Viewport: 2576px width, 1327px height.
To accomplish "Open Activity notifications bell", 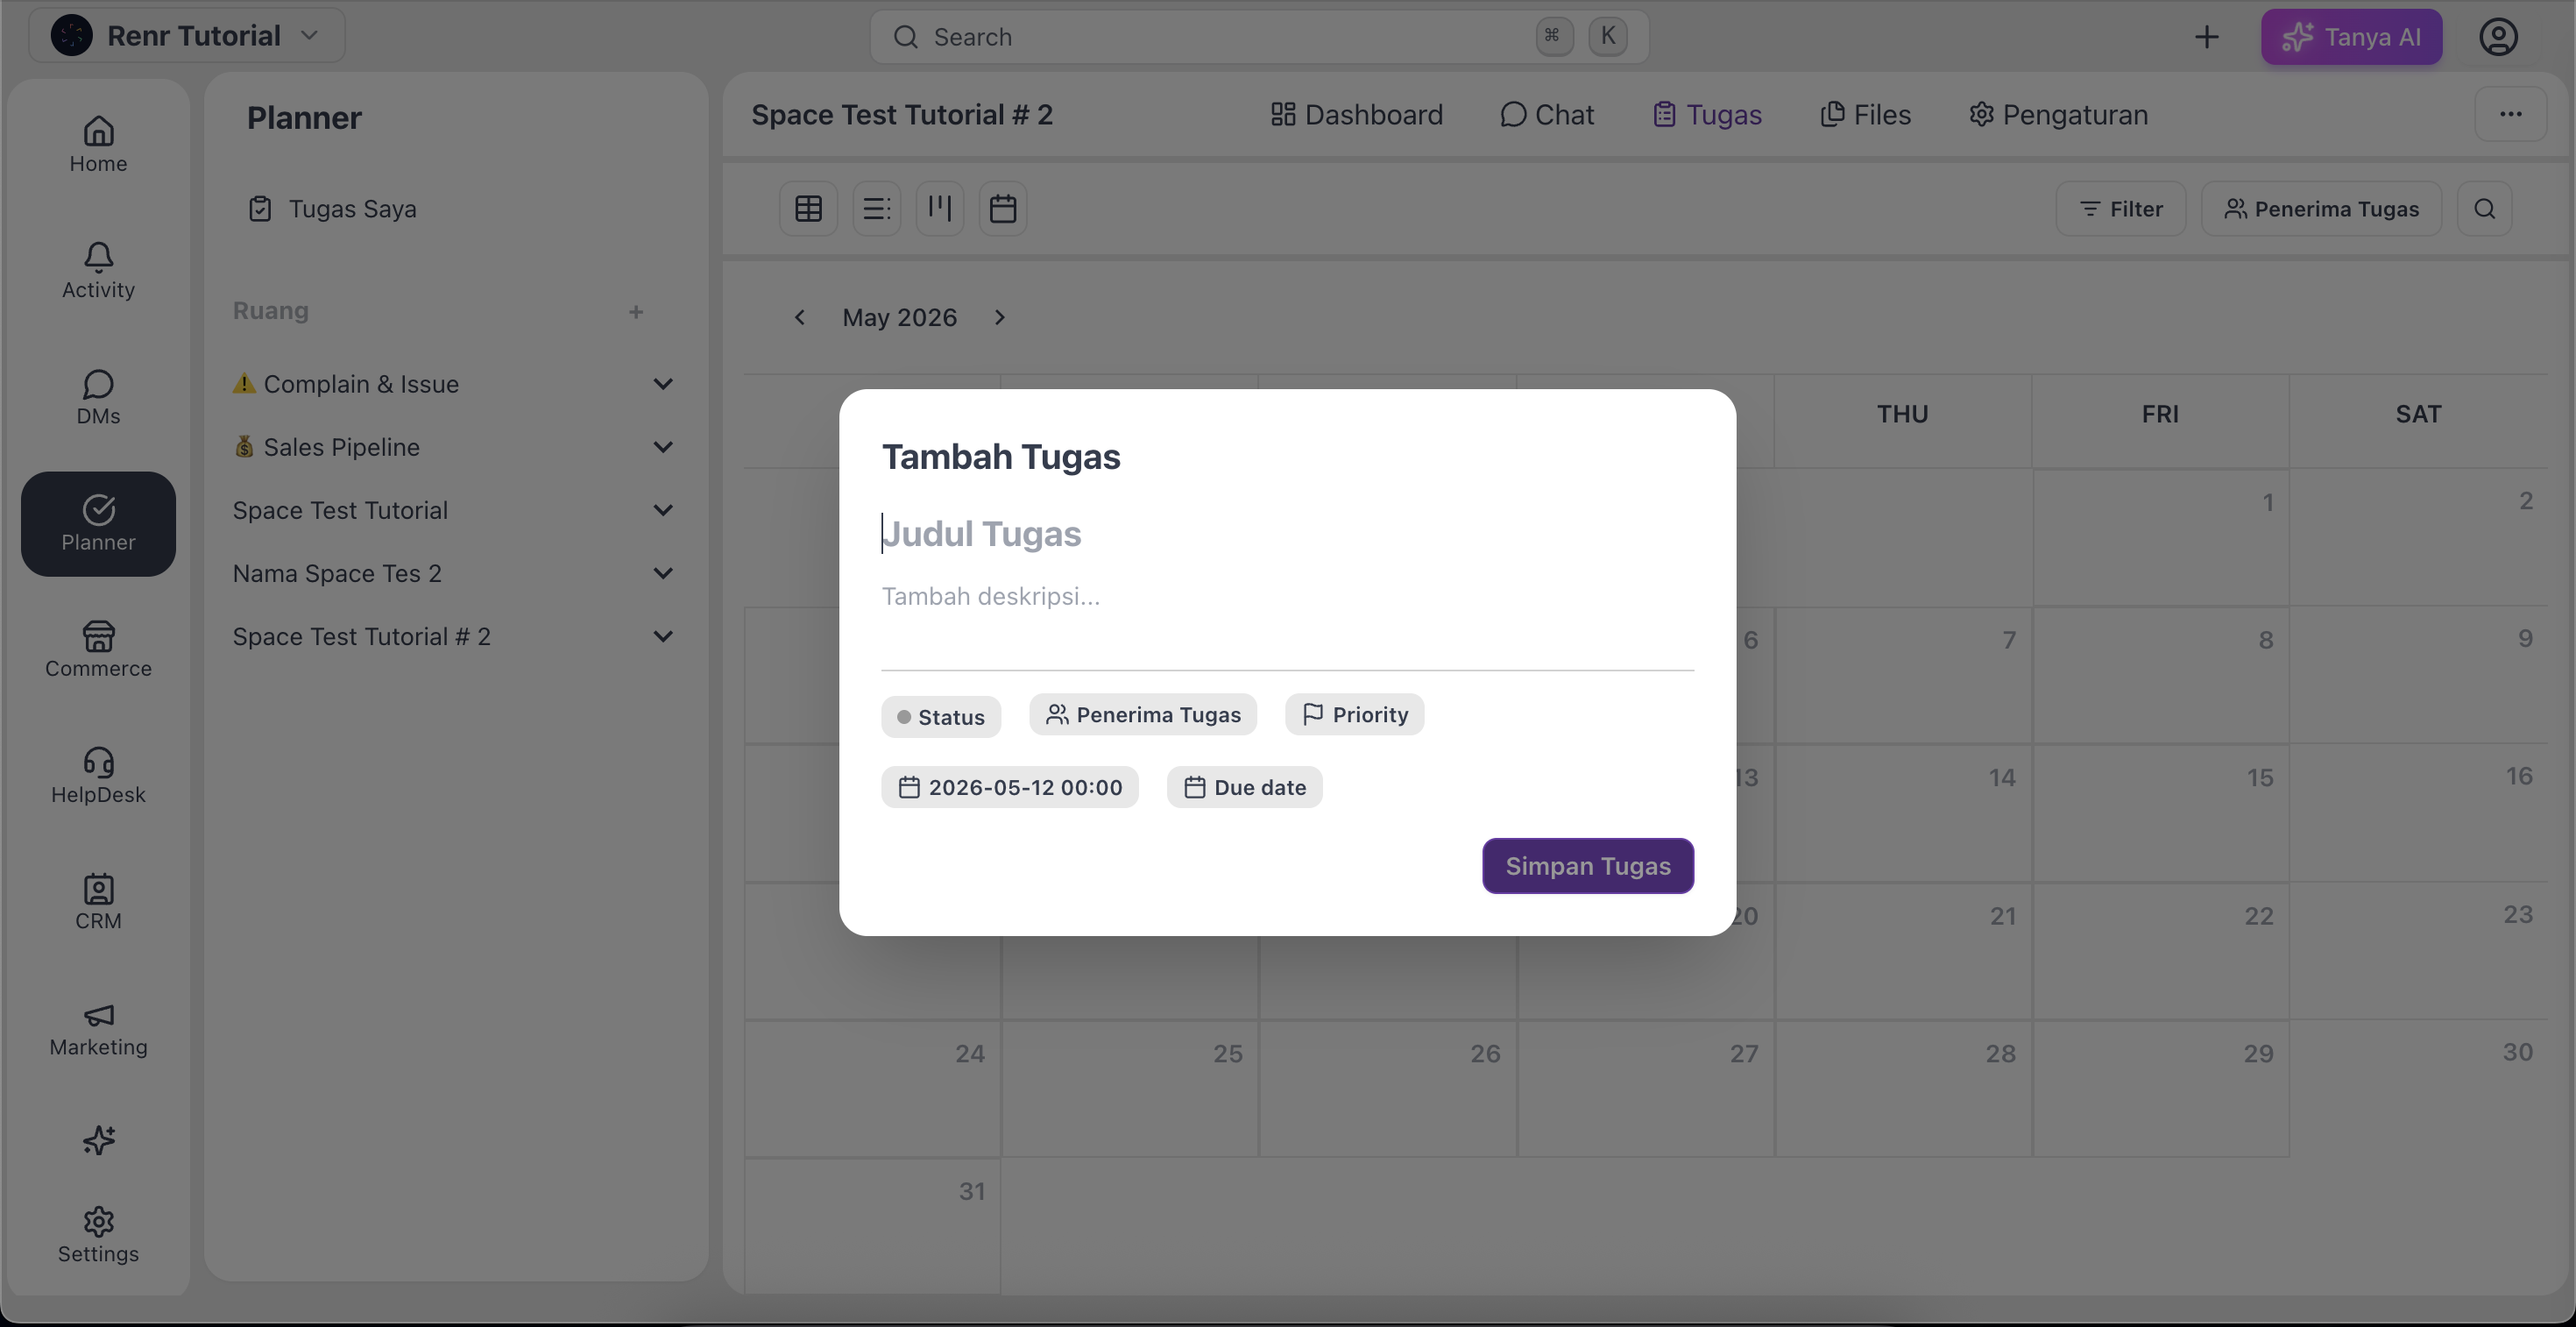I will [98, 271].
